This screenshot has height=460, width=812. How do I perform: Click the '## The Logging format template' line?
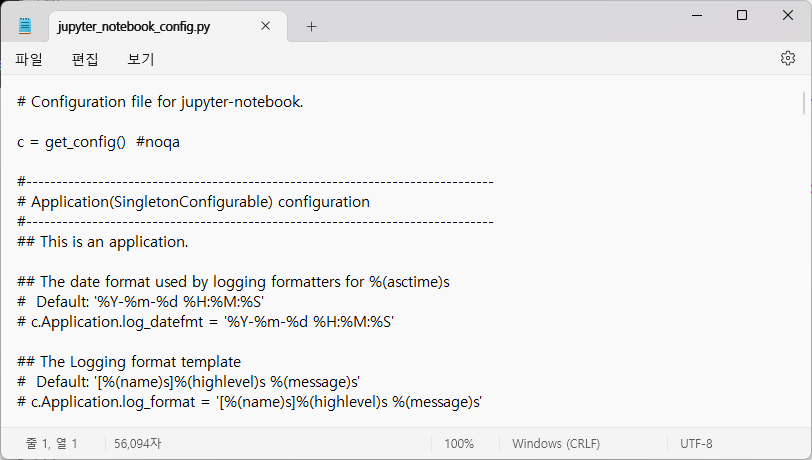click(129, 362)
